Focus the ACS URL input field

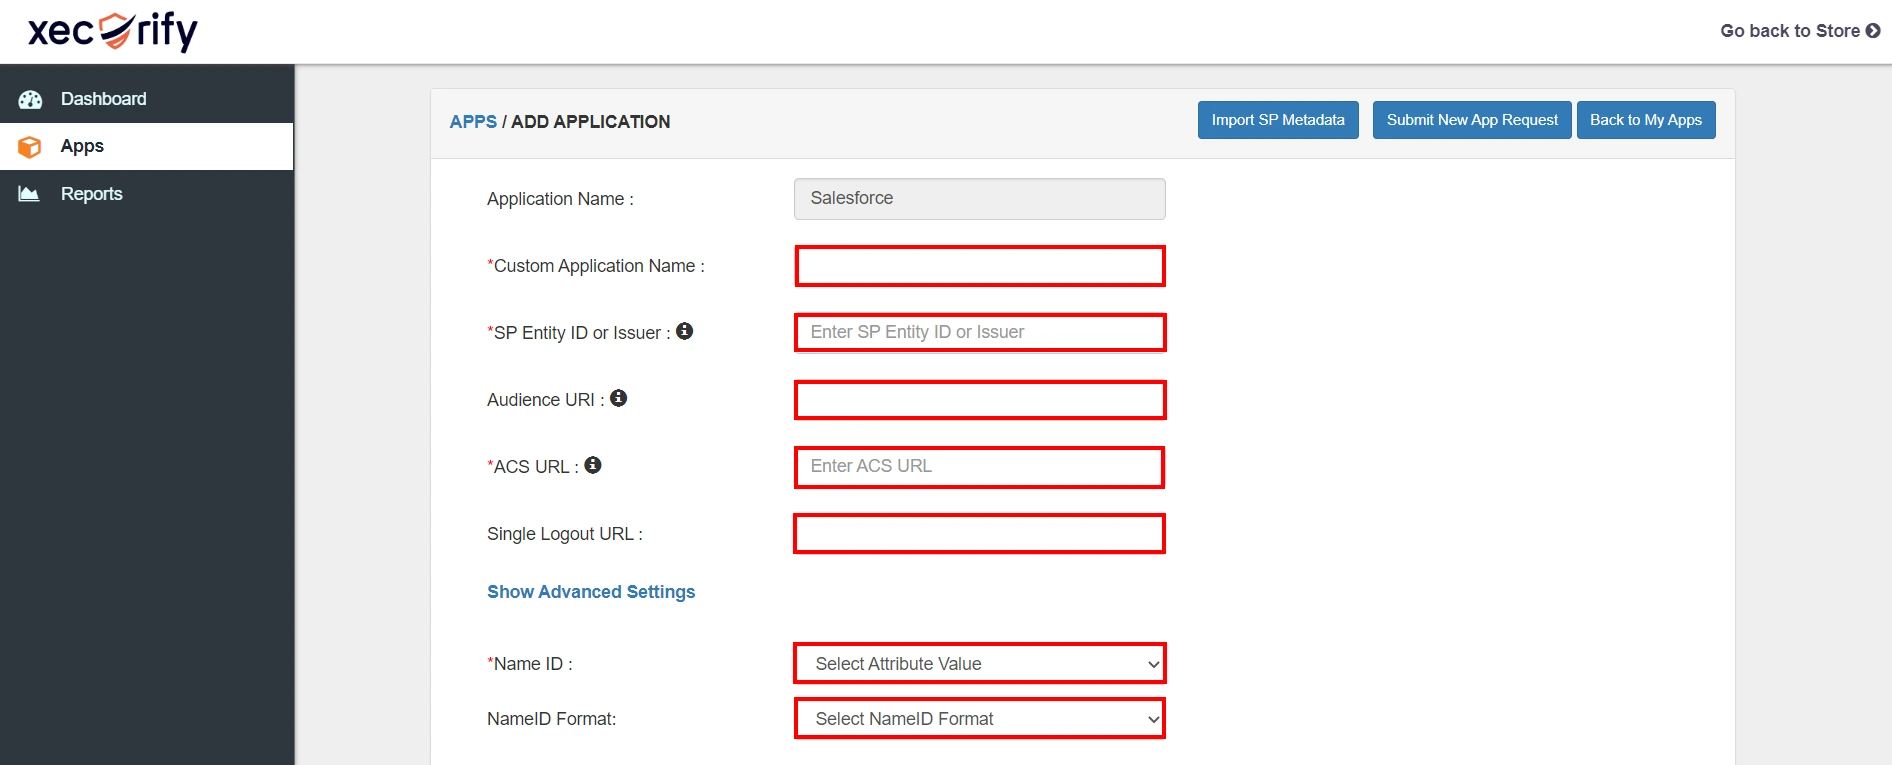pyautogui.click(x=980, y=467)
